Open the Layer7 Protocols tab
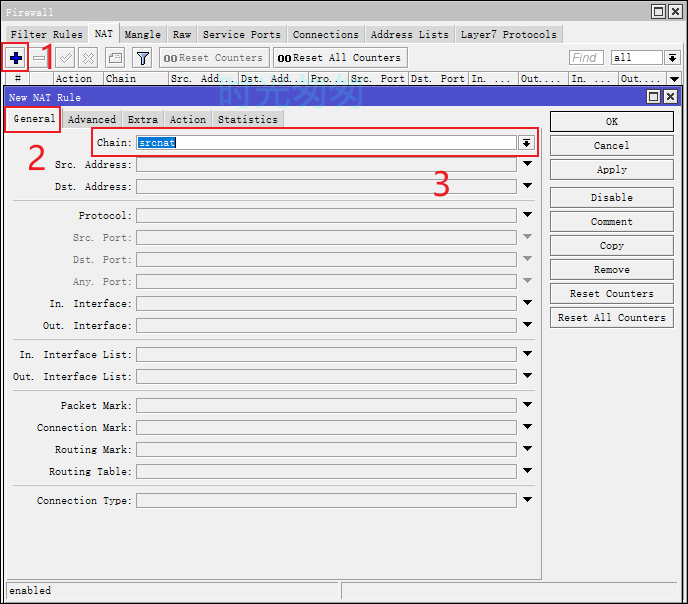Viewport: 688px width, 604px height. coord(509,34)
